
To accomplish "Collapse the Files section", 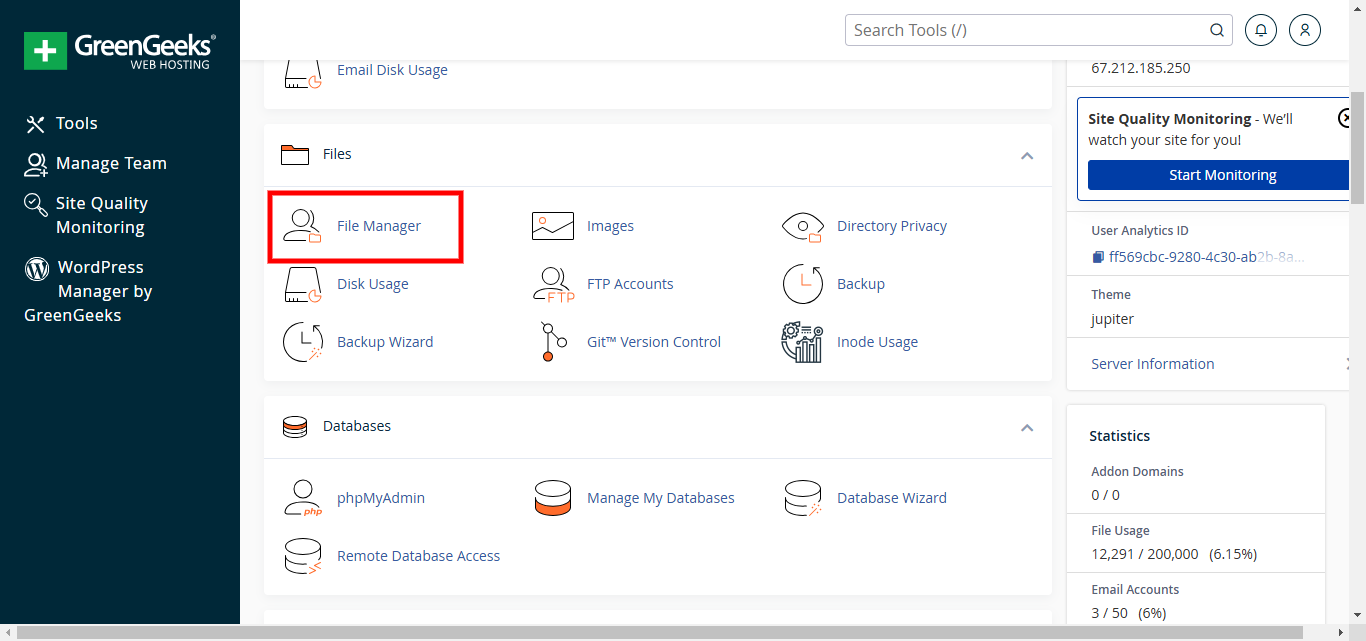I will (1026, 156).
